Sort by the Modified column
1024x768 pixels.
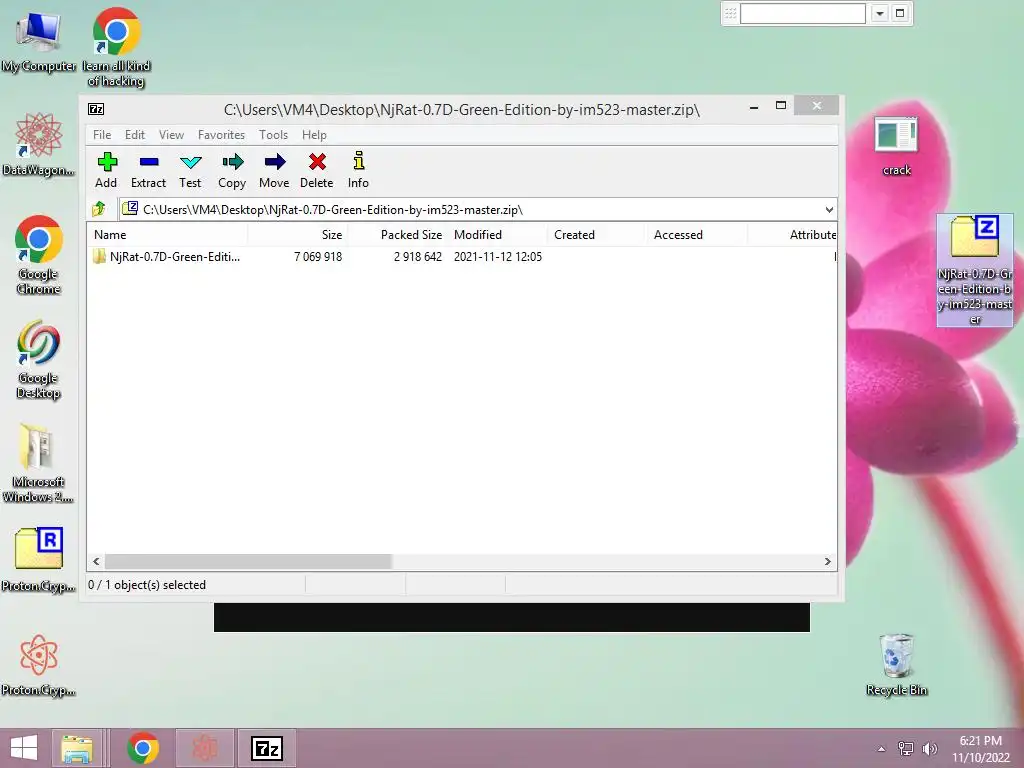[x=498, y=234]
